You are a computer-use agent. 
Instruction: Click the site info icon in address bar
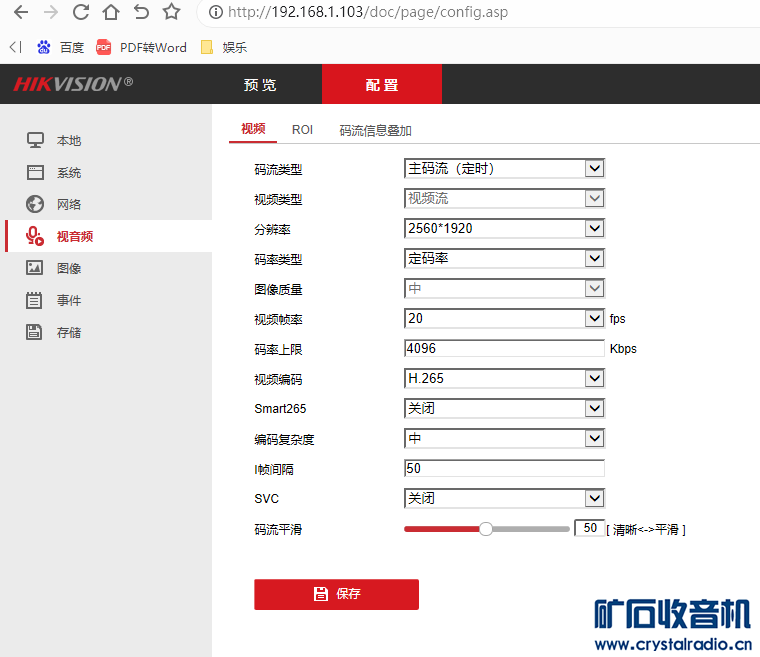pos(215,12)
